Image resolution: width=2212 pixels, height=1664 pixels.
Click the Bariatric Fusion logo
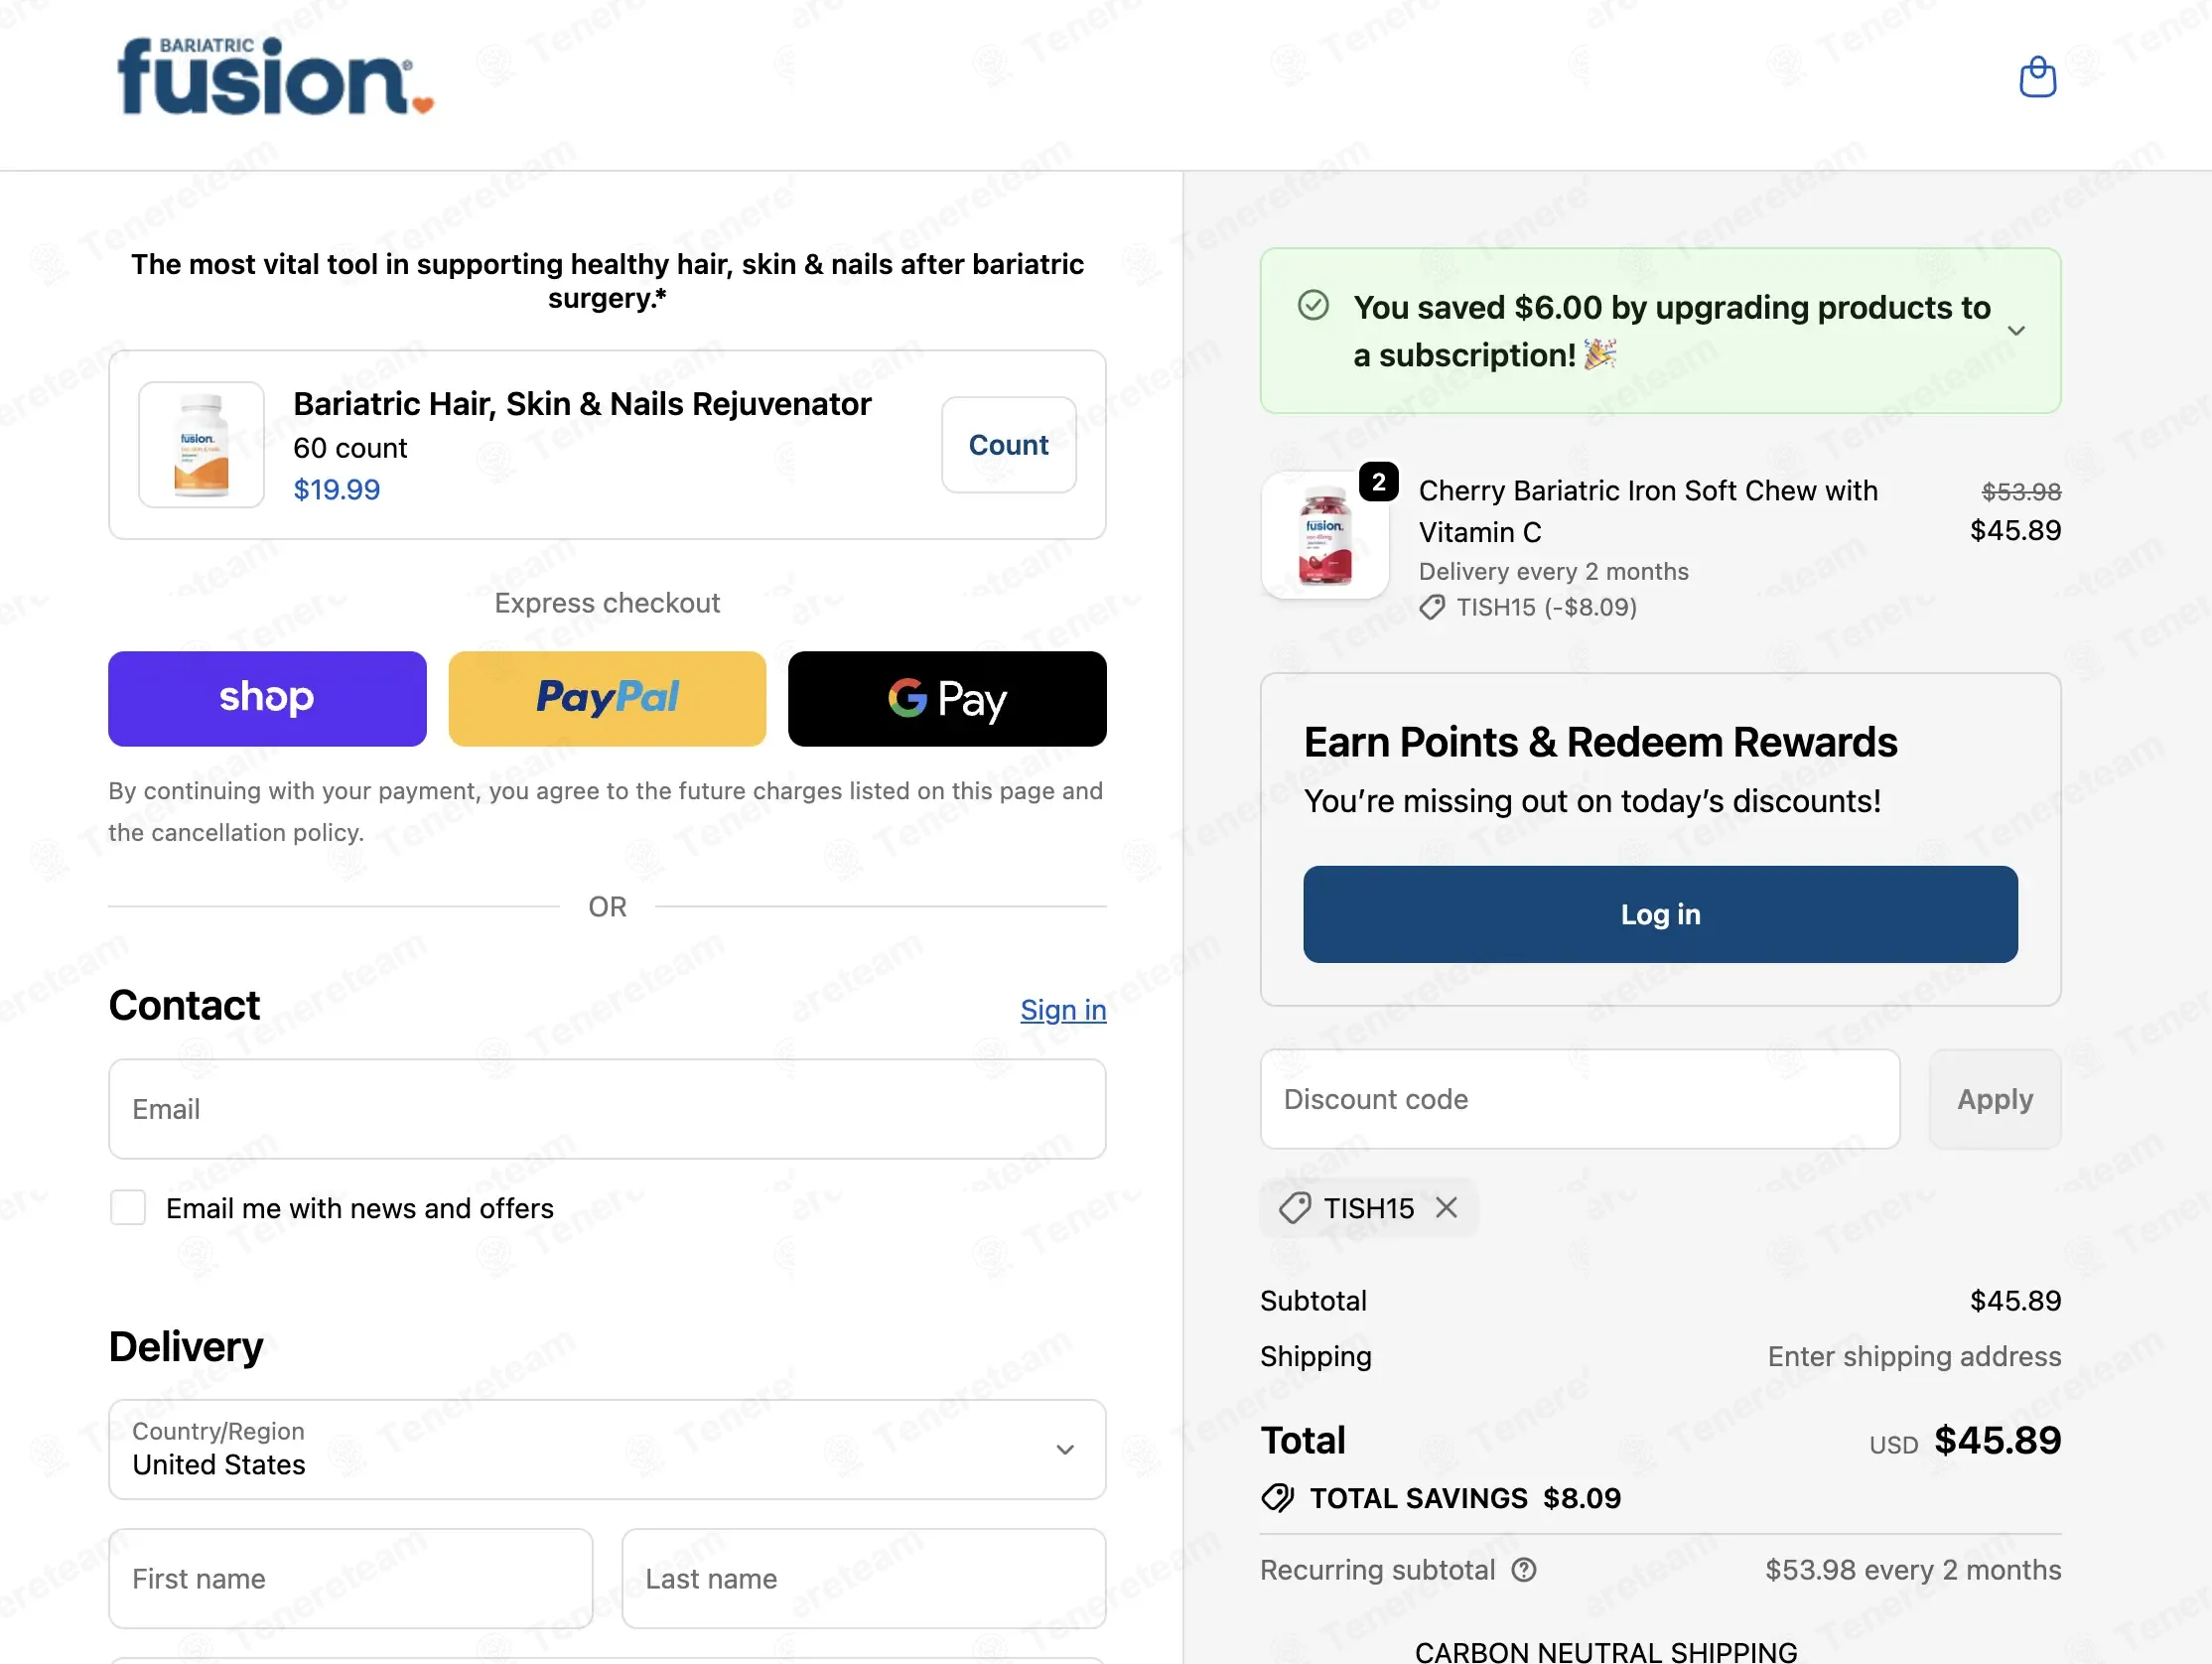[x=275, y=78]
